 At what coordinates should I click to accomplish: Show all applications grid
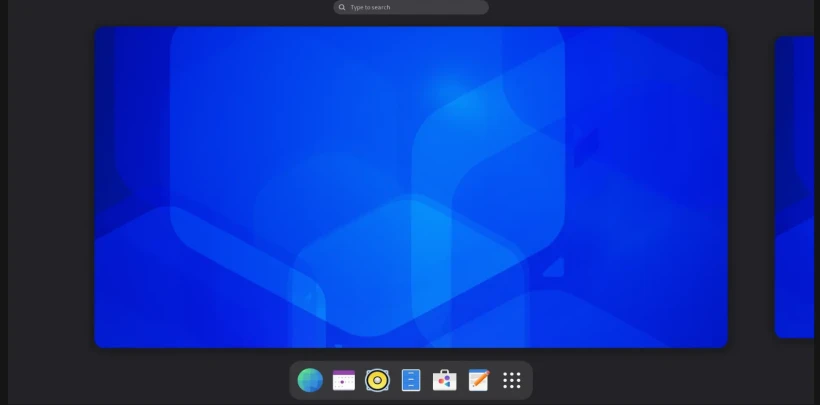pyautogui.click(x=511, y=380)
